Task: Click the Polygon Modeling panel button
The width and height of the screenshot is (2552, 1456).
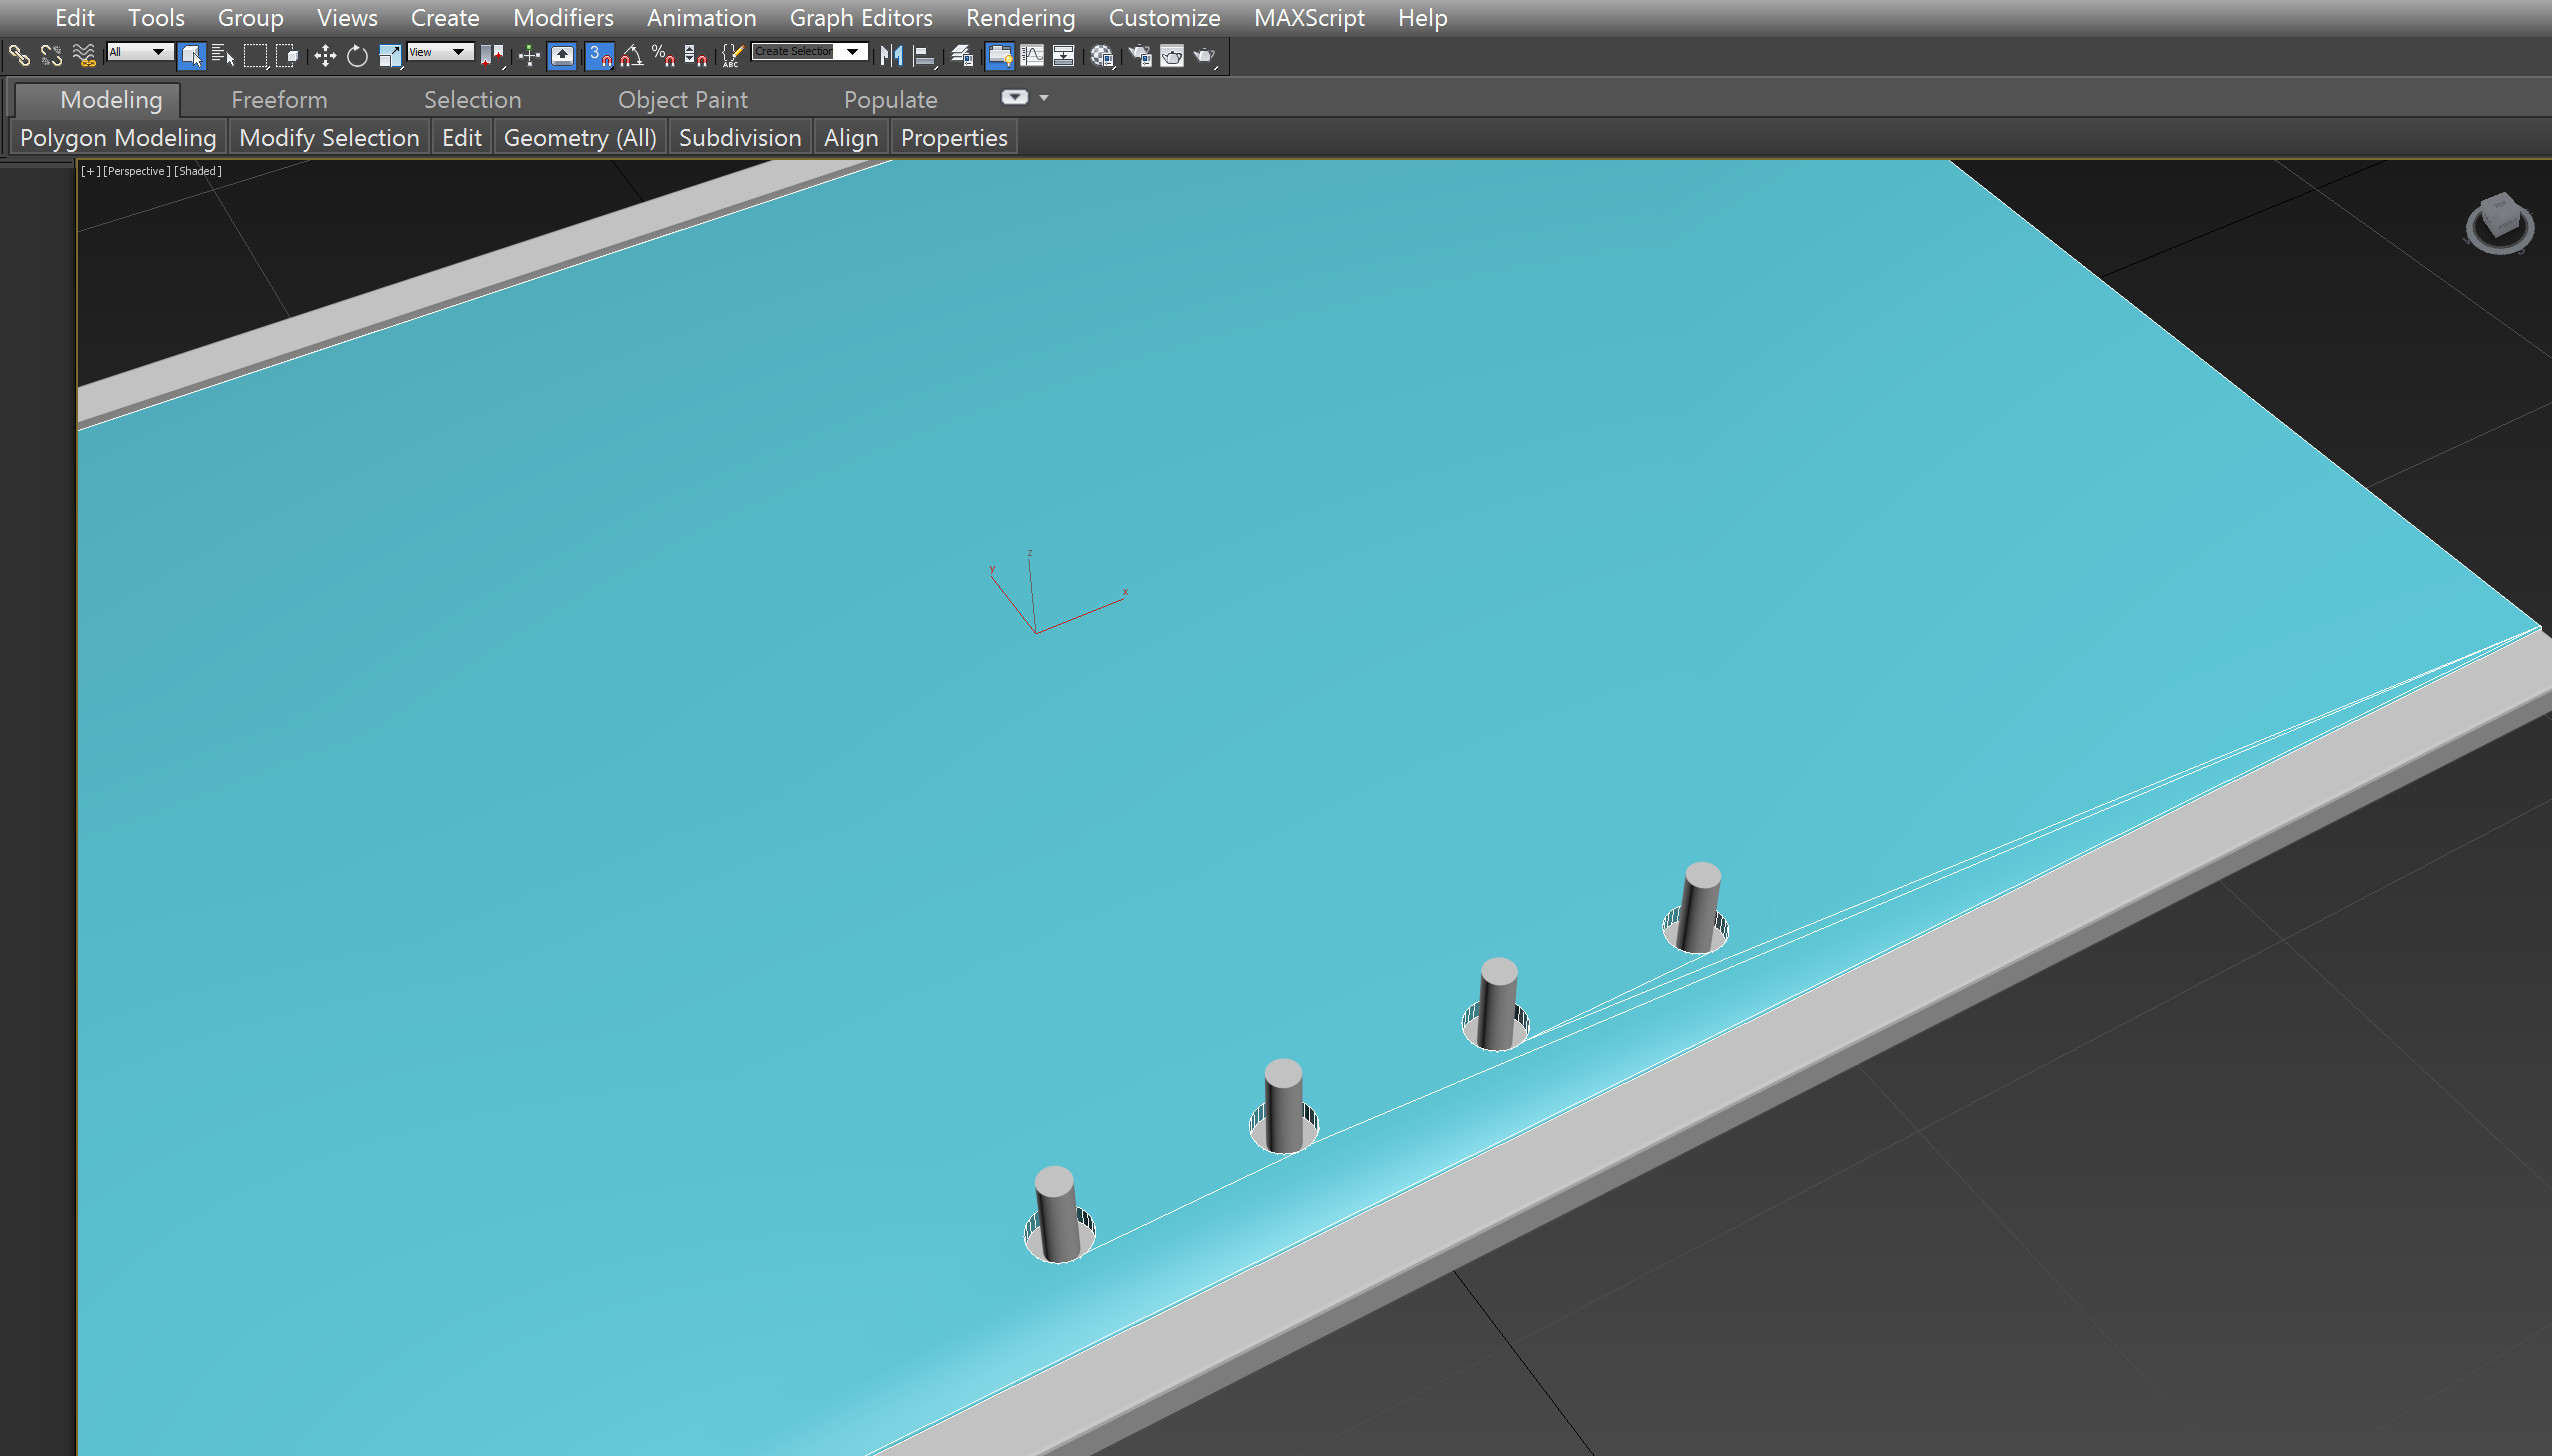Action: (117, 137)
